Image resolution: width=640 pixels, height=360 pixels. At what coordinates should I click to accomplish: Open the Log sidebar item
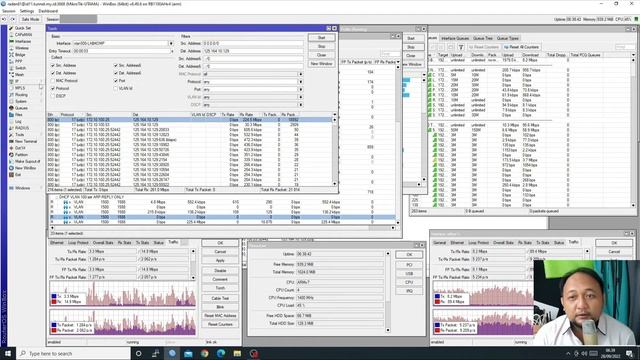pos(18,121)
